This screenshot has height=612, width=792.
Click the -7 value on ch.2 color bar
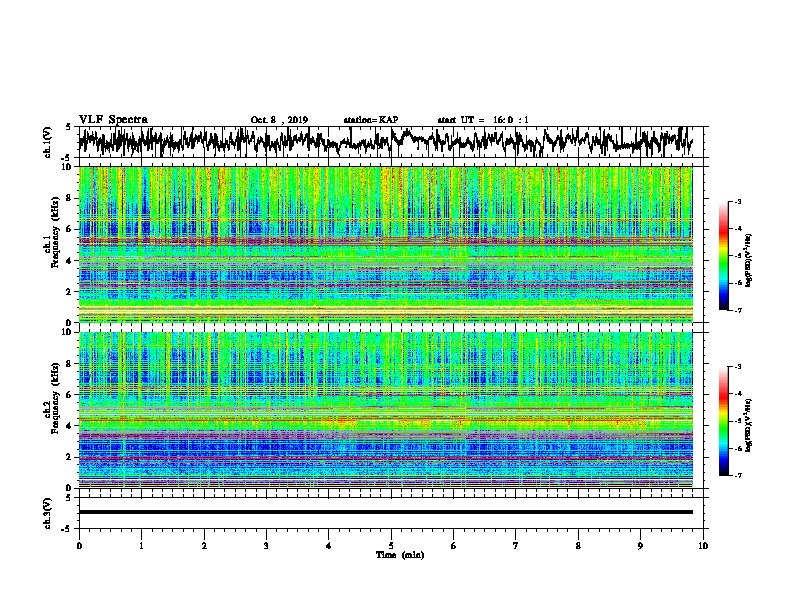click(738, 476)
